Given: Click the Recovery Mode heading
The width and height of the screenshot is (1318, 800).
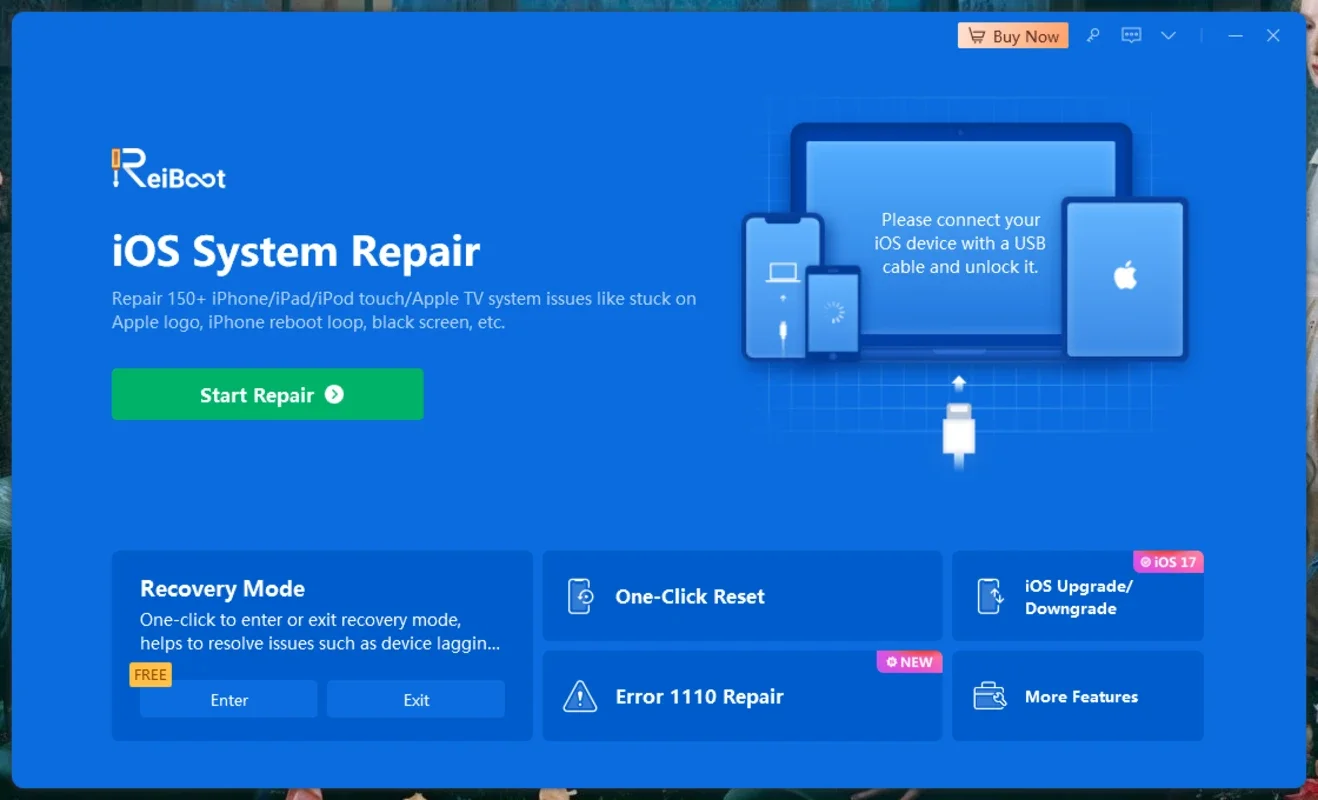Looking at the screenshot, I should 222,588.
